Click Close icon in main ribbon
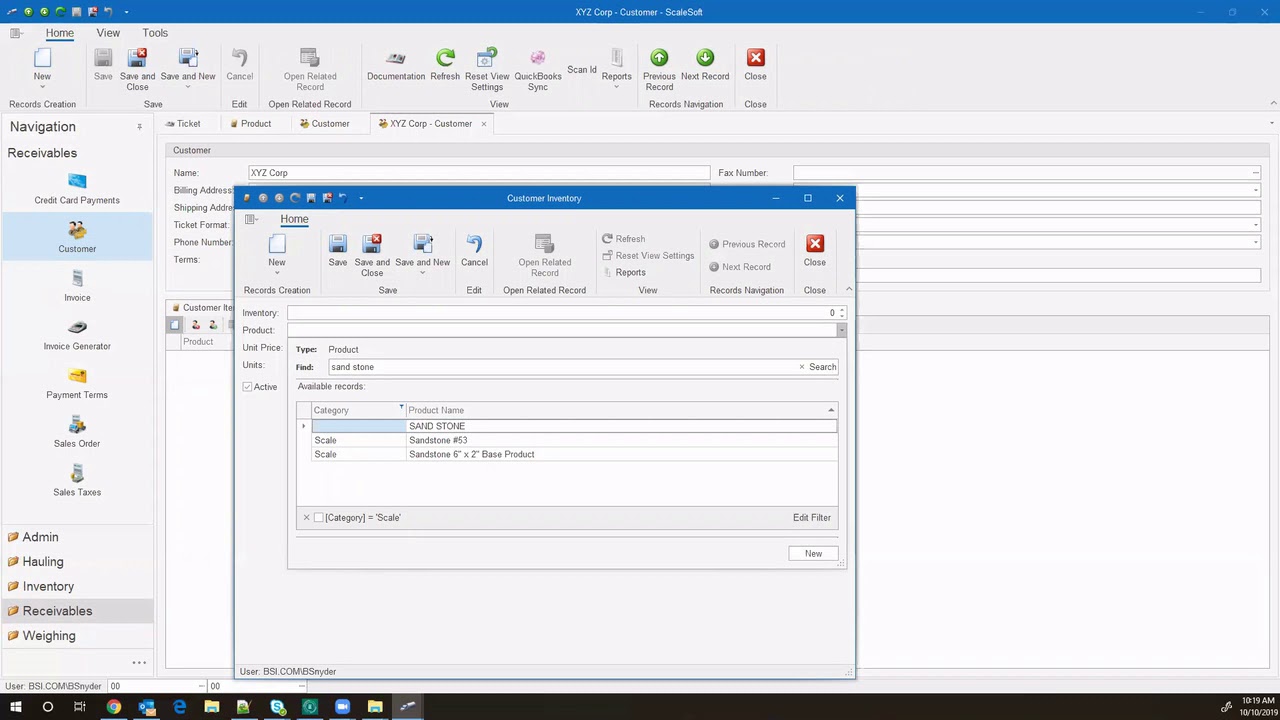The width and height of the screenshot is (1280, 720). tap(756, 58)
